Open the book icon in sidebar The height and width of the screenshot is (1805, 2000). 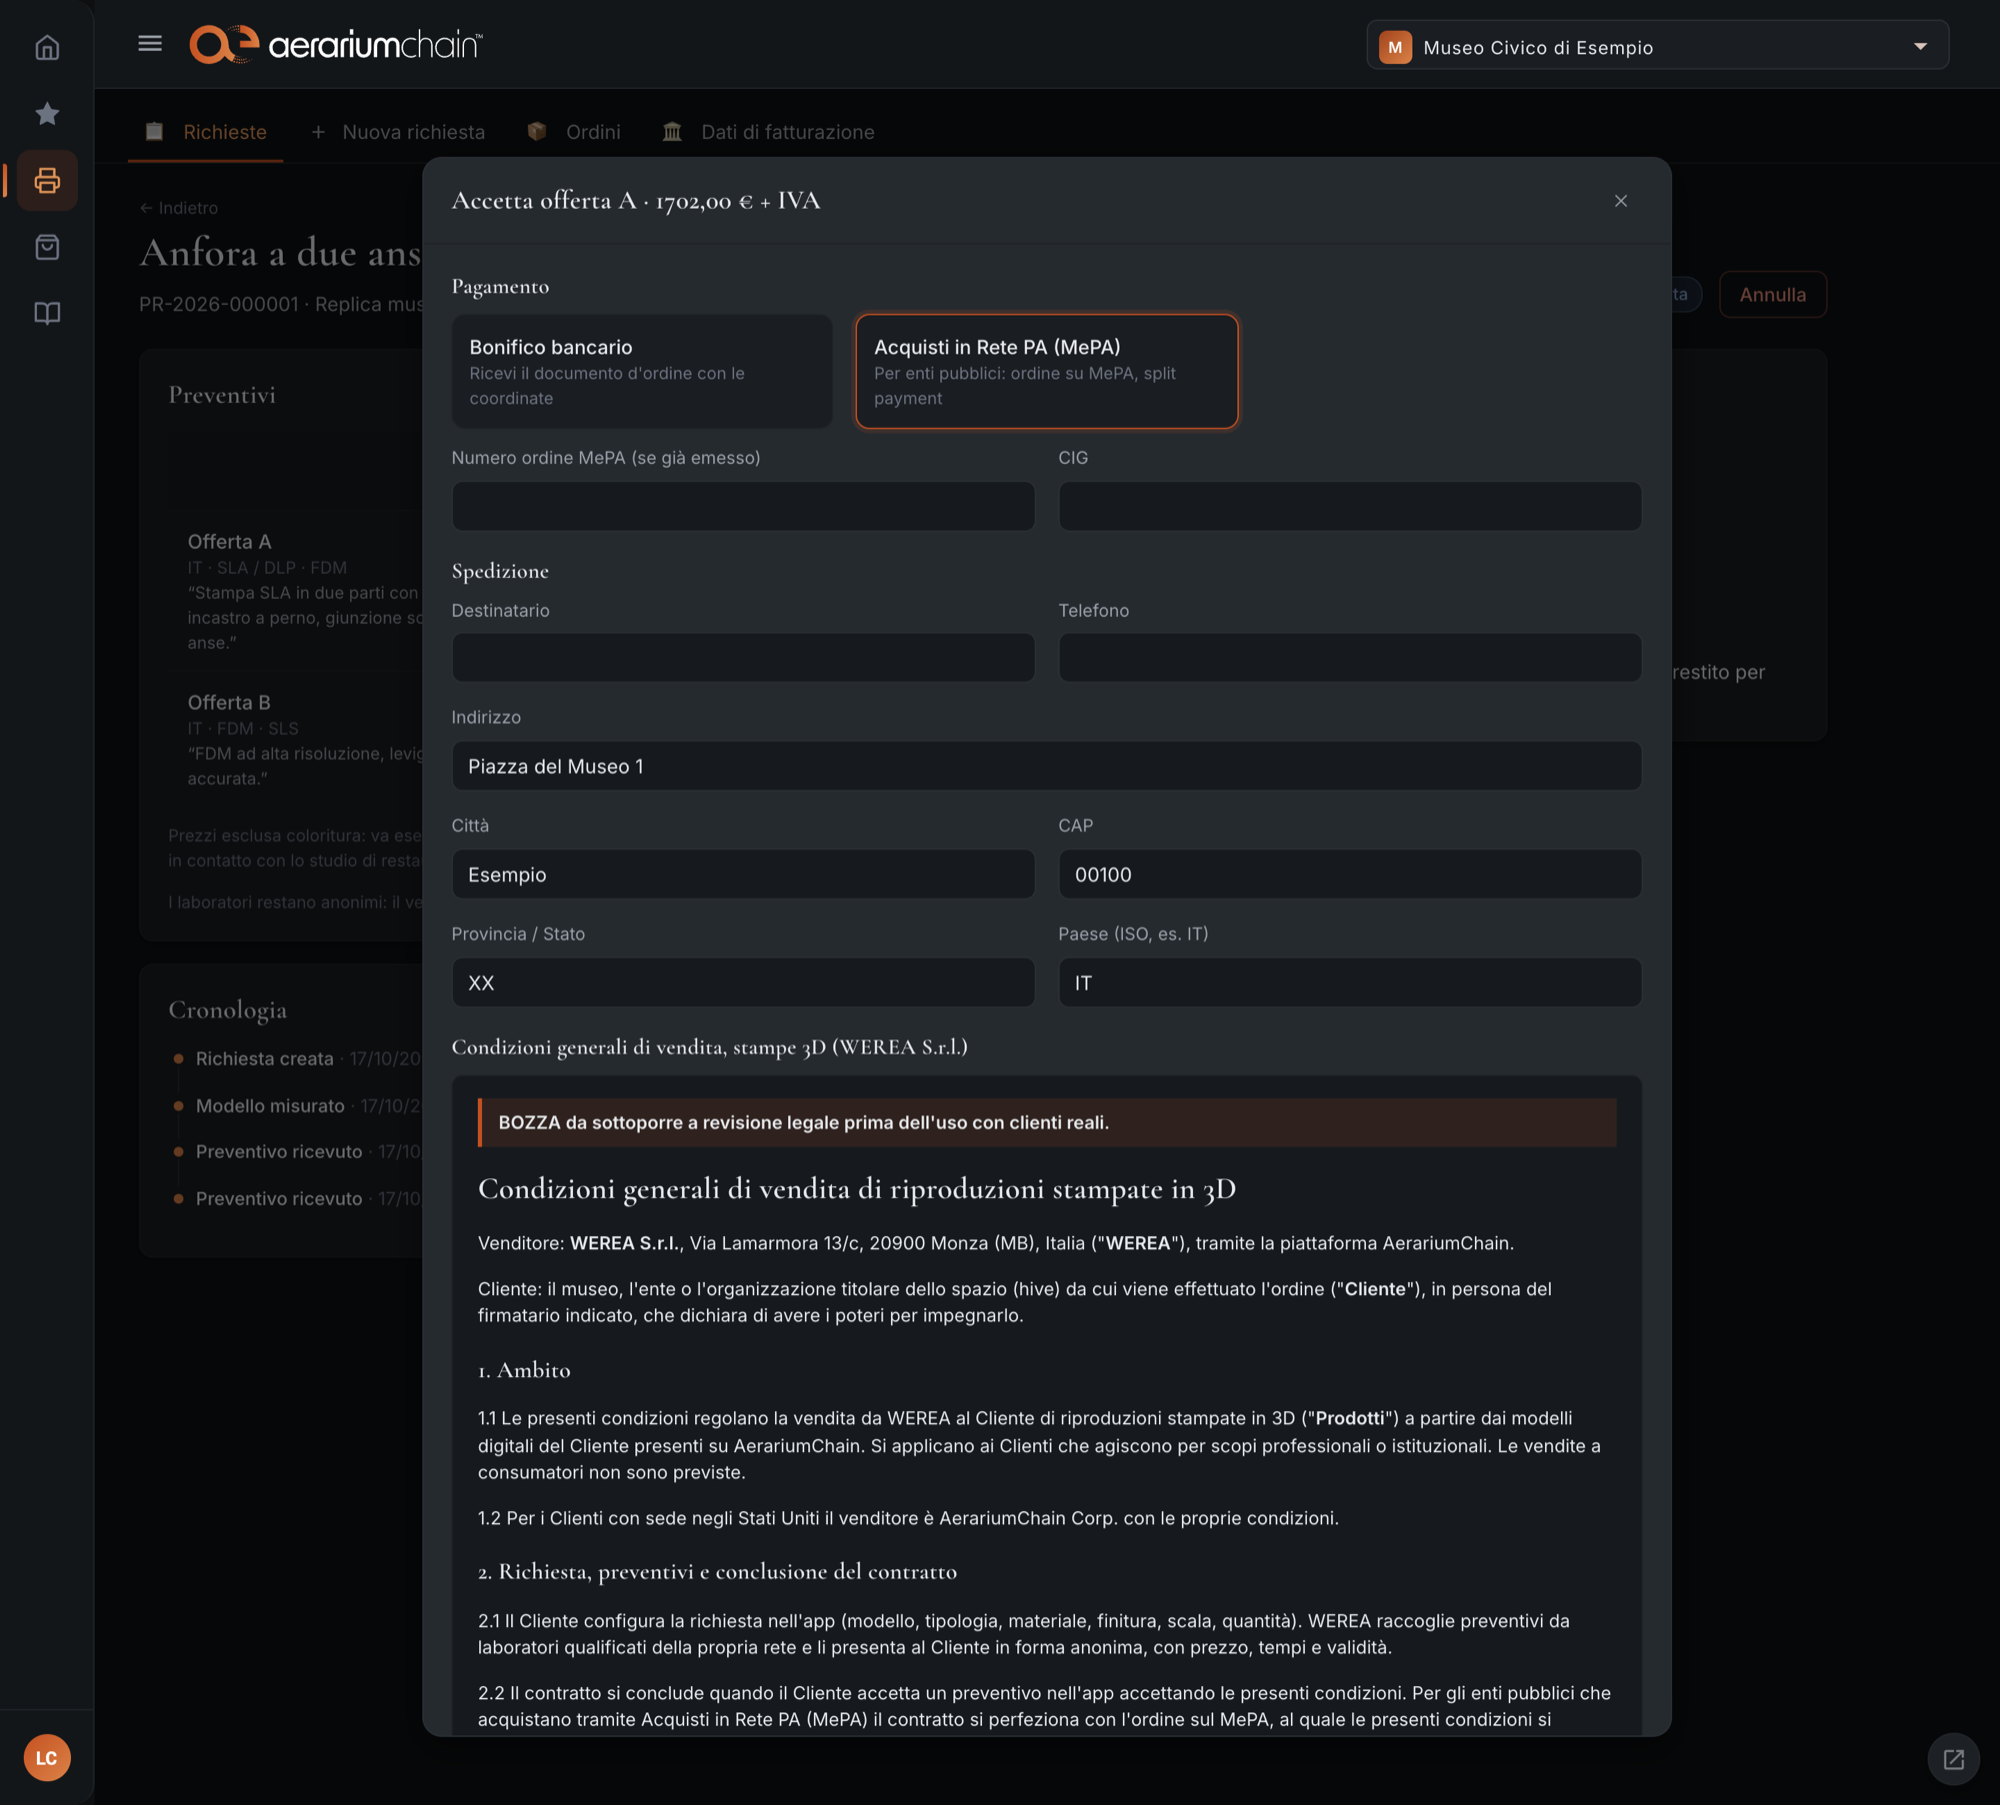(x=47, y=313)
